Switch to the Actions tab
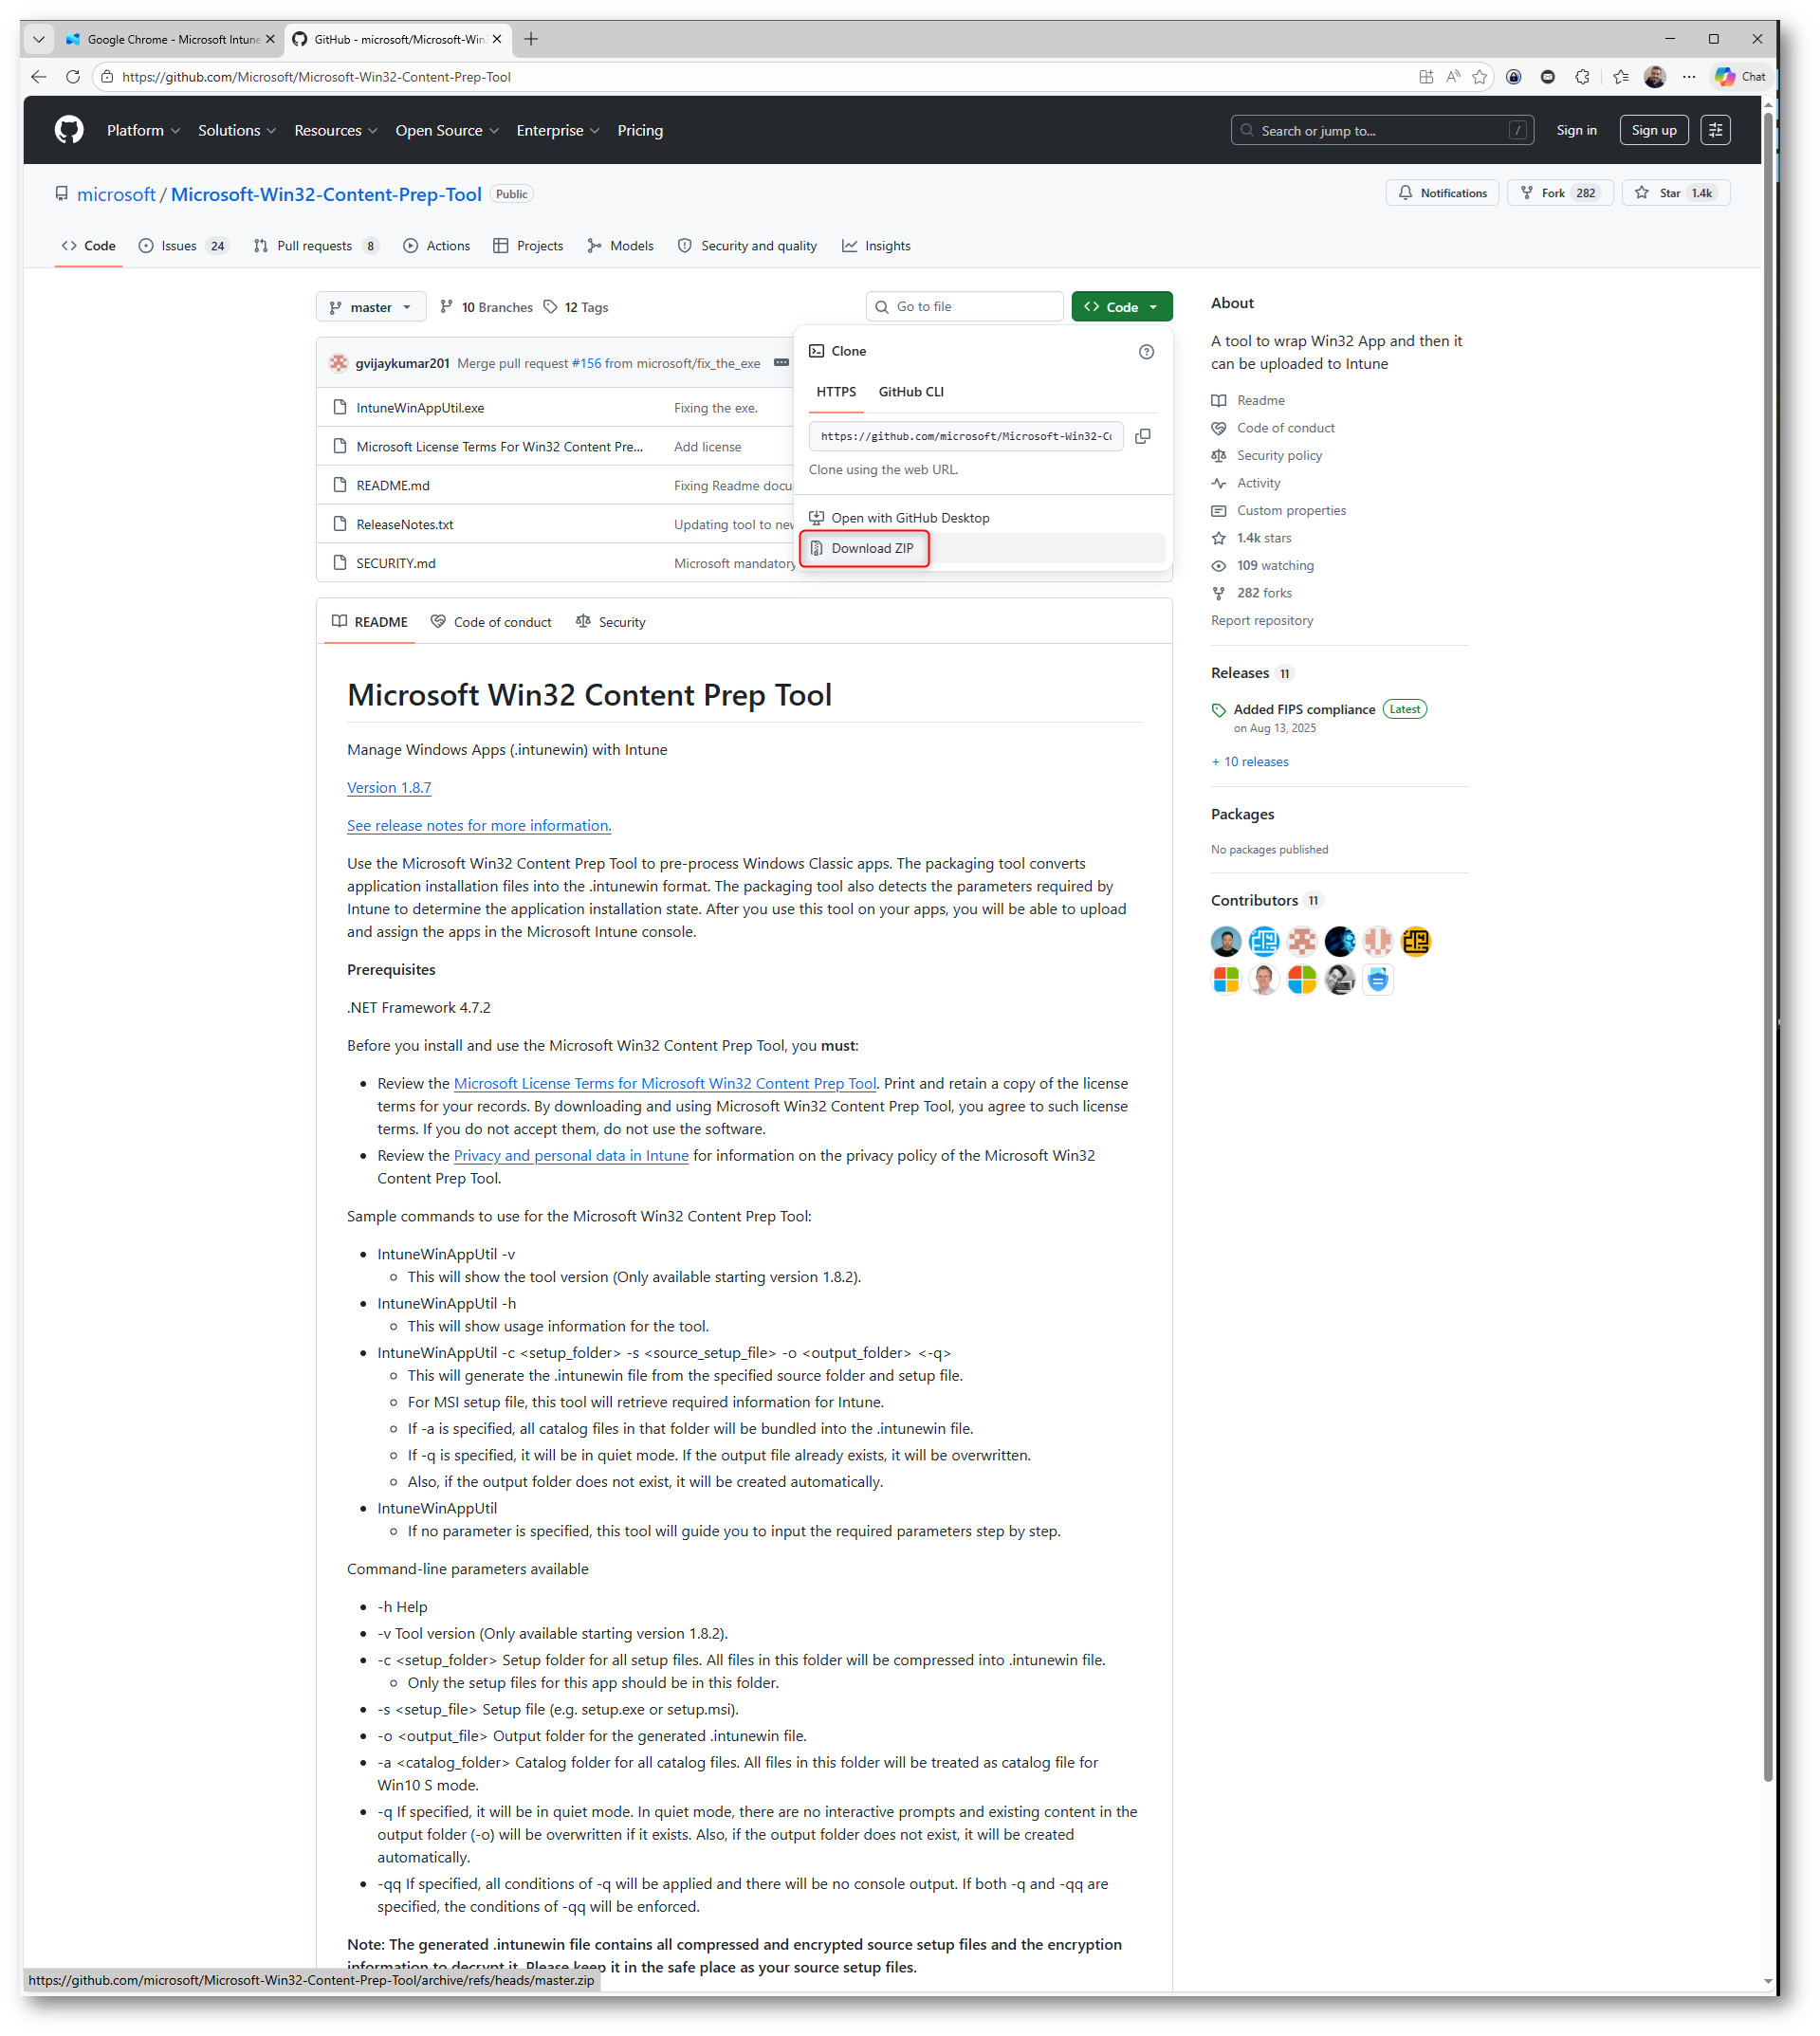Viewport: 1820px width, 2036px height. tap(437, 246)
